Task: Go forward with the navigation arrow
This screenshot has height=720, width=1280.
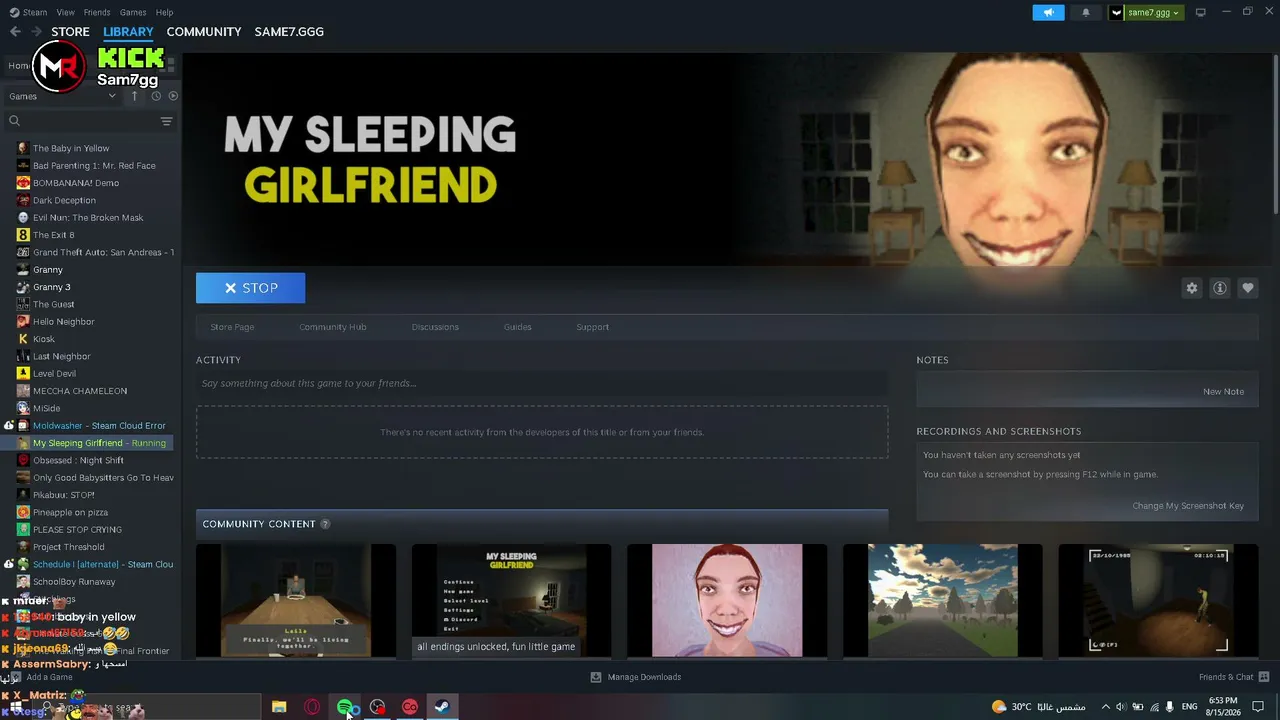Action: 36,32
